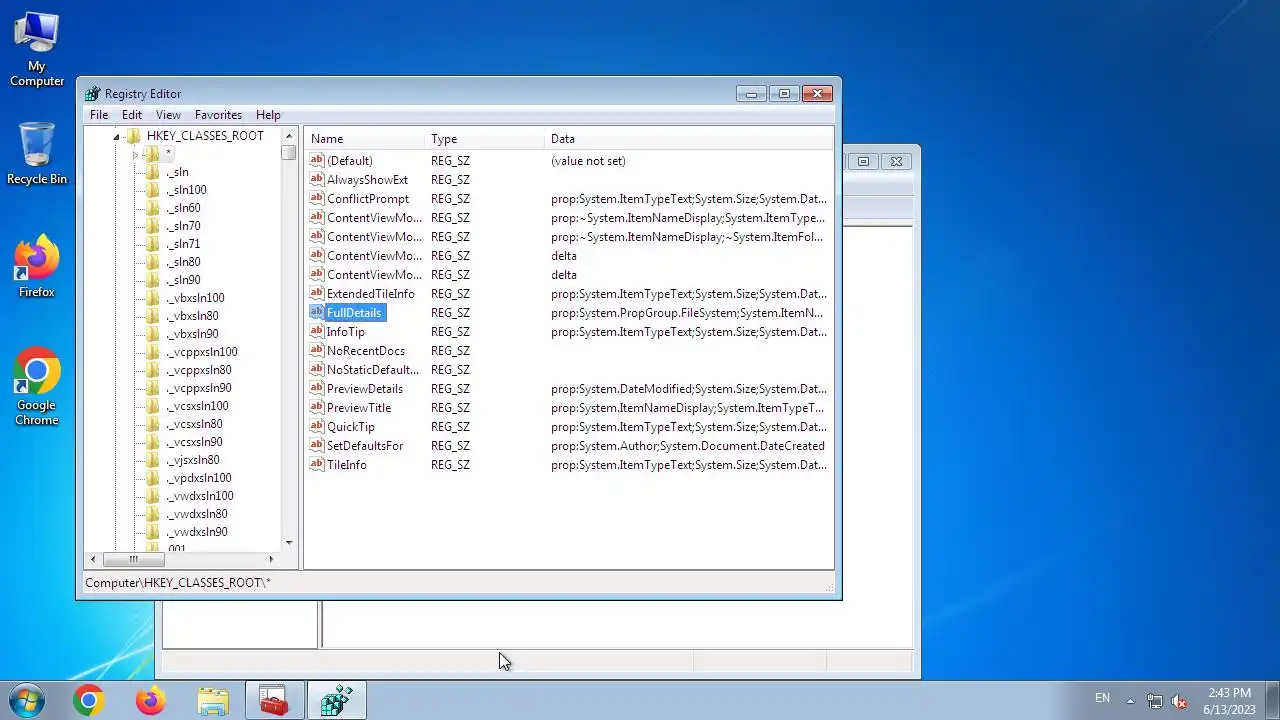Screen dimensions: 1280x720
Task: Click the tree pane horizontal scrollbar thumb
Action: point(133,559)
